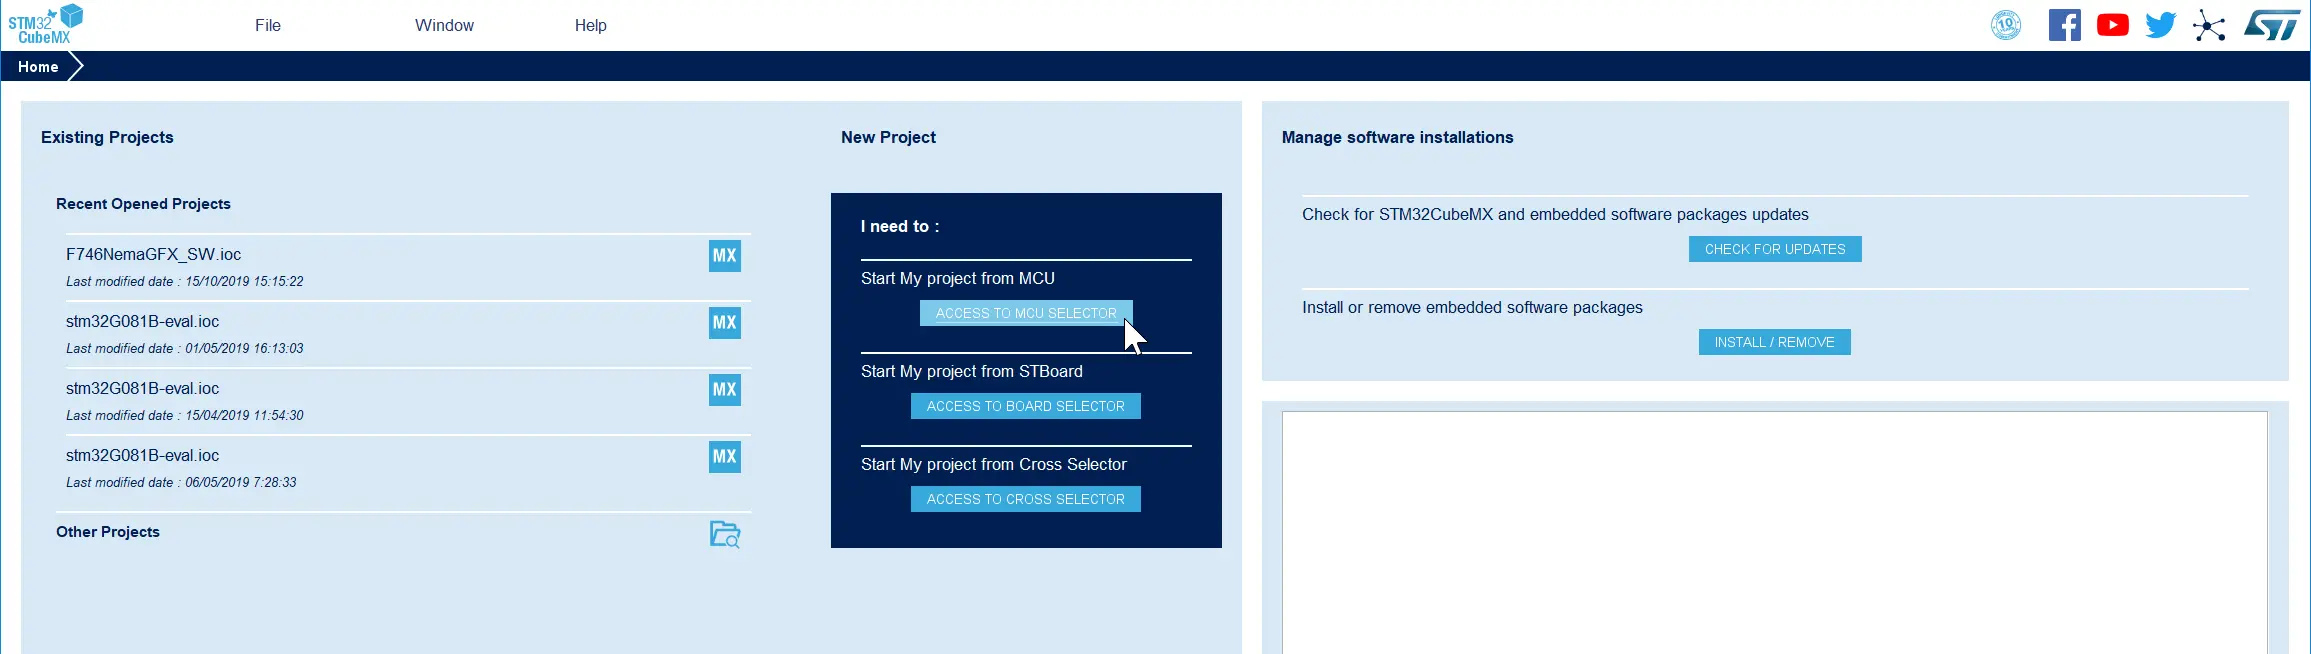The image size is (2311, 654).
Task: Click Access to MCU Selector button
Action: click(1025, 313)
